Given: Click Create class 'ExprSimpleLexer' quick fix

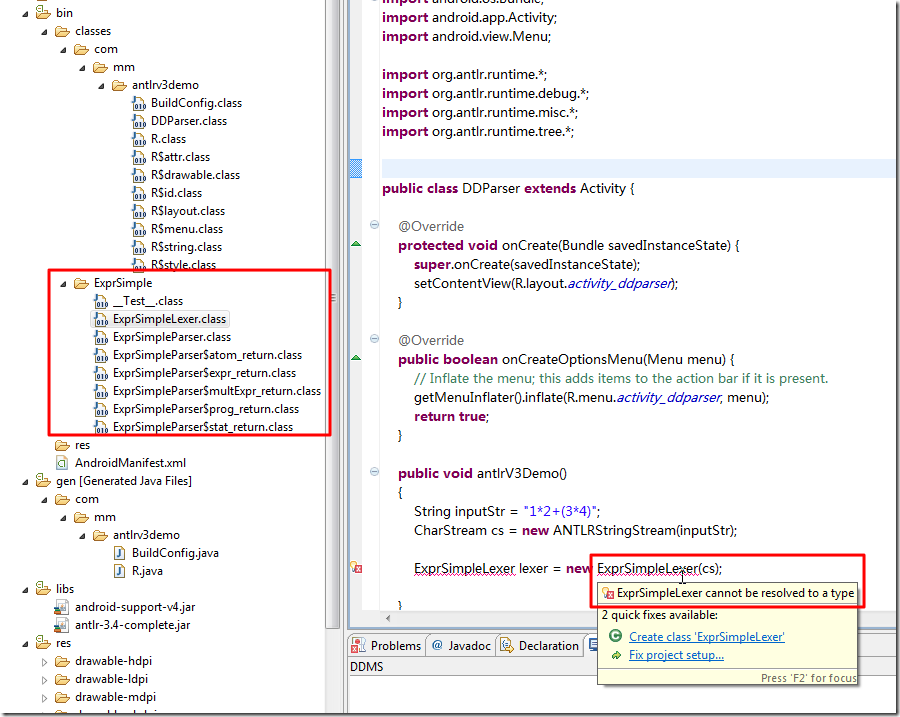Looking at the screenshot, I should click(x=707, y=637).
